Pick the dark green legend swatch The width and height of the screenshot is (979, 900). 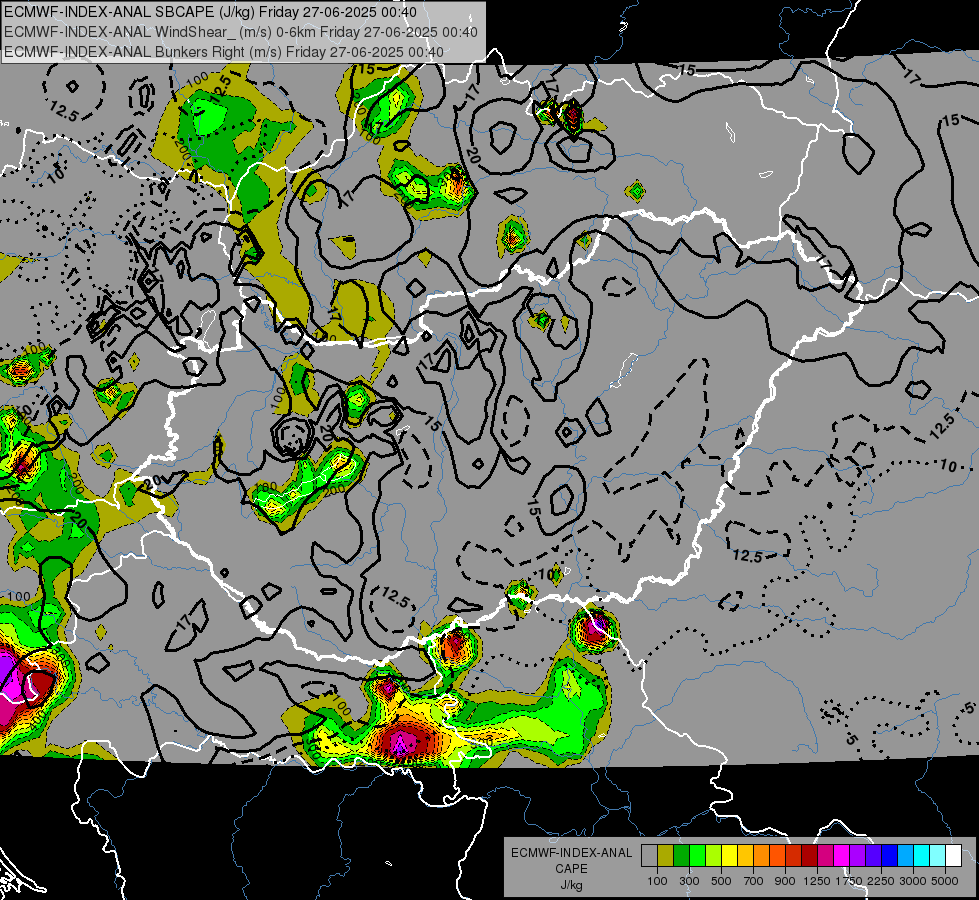[681, 856]
